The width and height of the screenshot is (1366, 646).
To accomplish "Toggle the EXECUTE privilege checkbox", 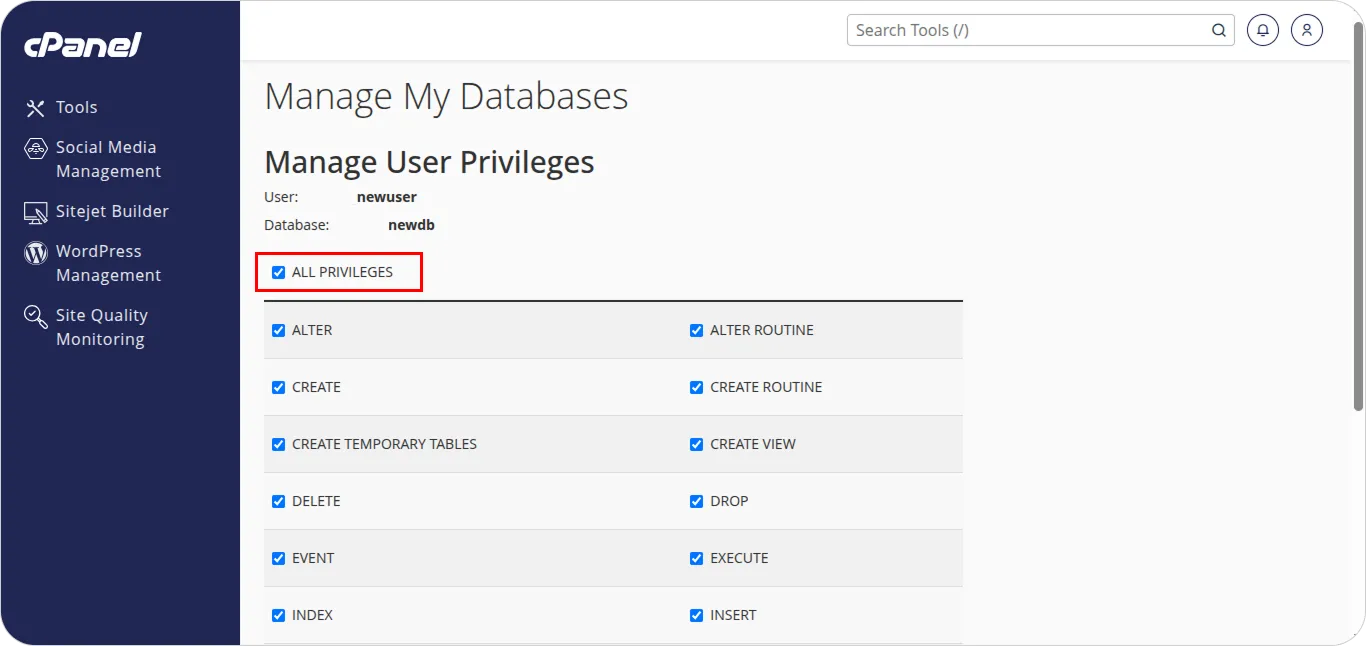I will (697, 558).
